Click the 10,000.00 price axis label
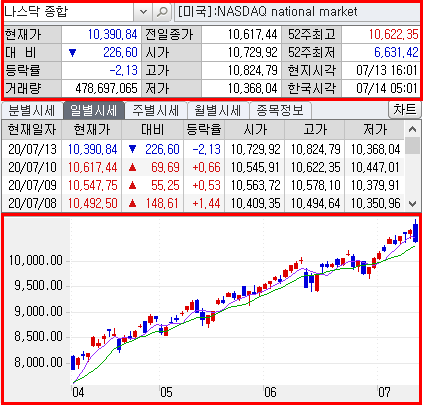Viewport: 423px width, 405px height. point(36,260)
